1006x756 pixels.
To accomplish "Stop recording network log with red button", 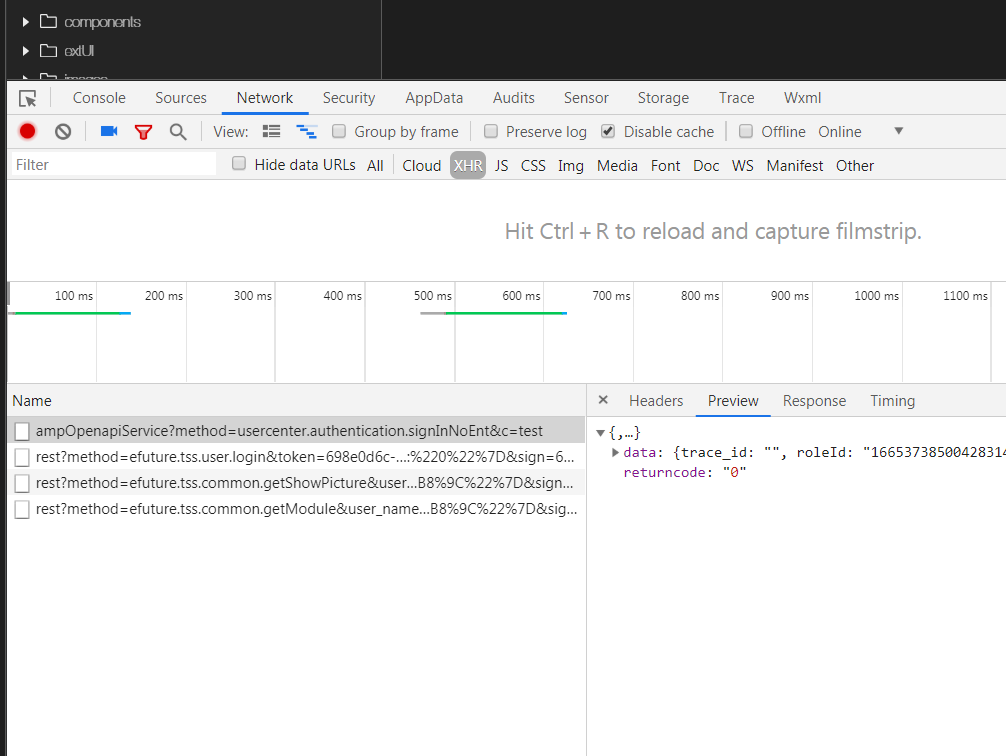I will (28, 132).
